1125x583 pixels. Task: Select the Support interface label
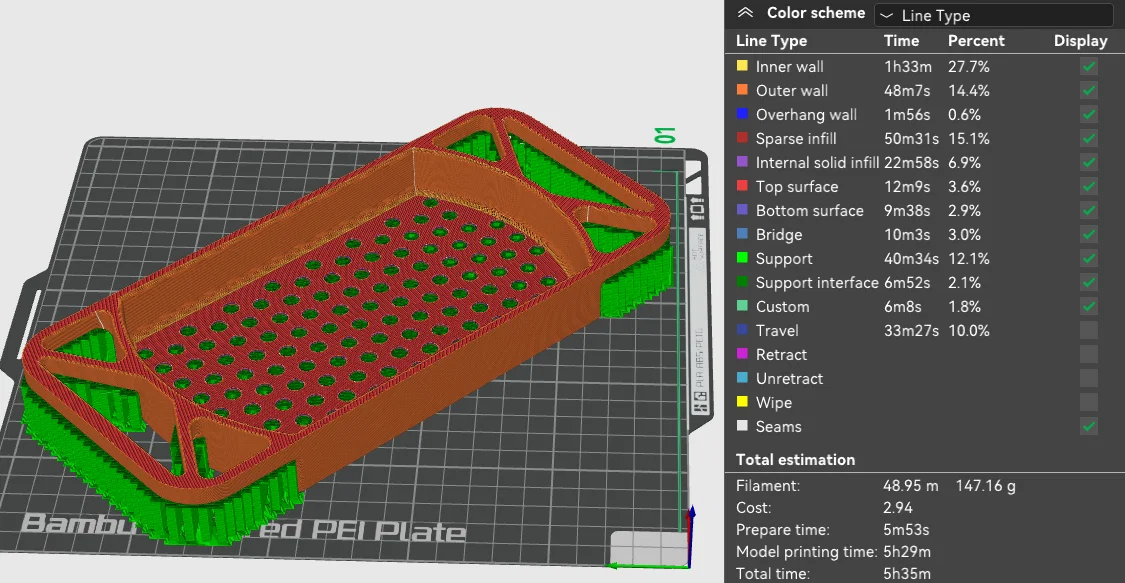tap(817, 283)
